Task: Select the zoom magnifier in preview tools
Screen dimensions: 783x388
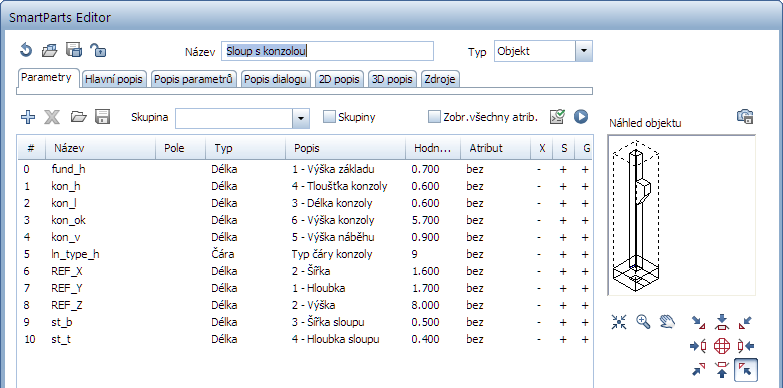Action: [644, 322]
